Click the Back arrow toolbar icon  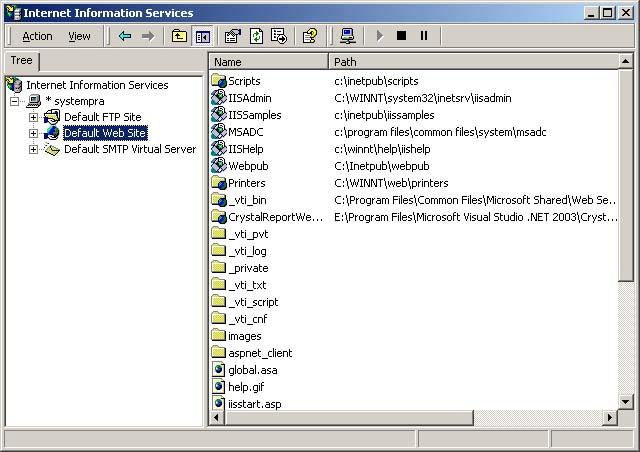[x=125, y=36]
